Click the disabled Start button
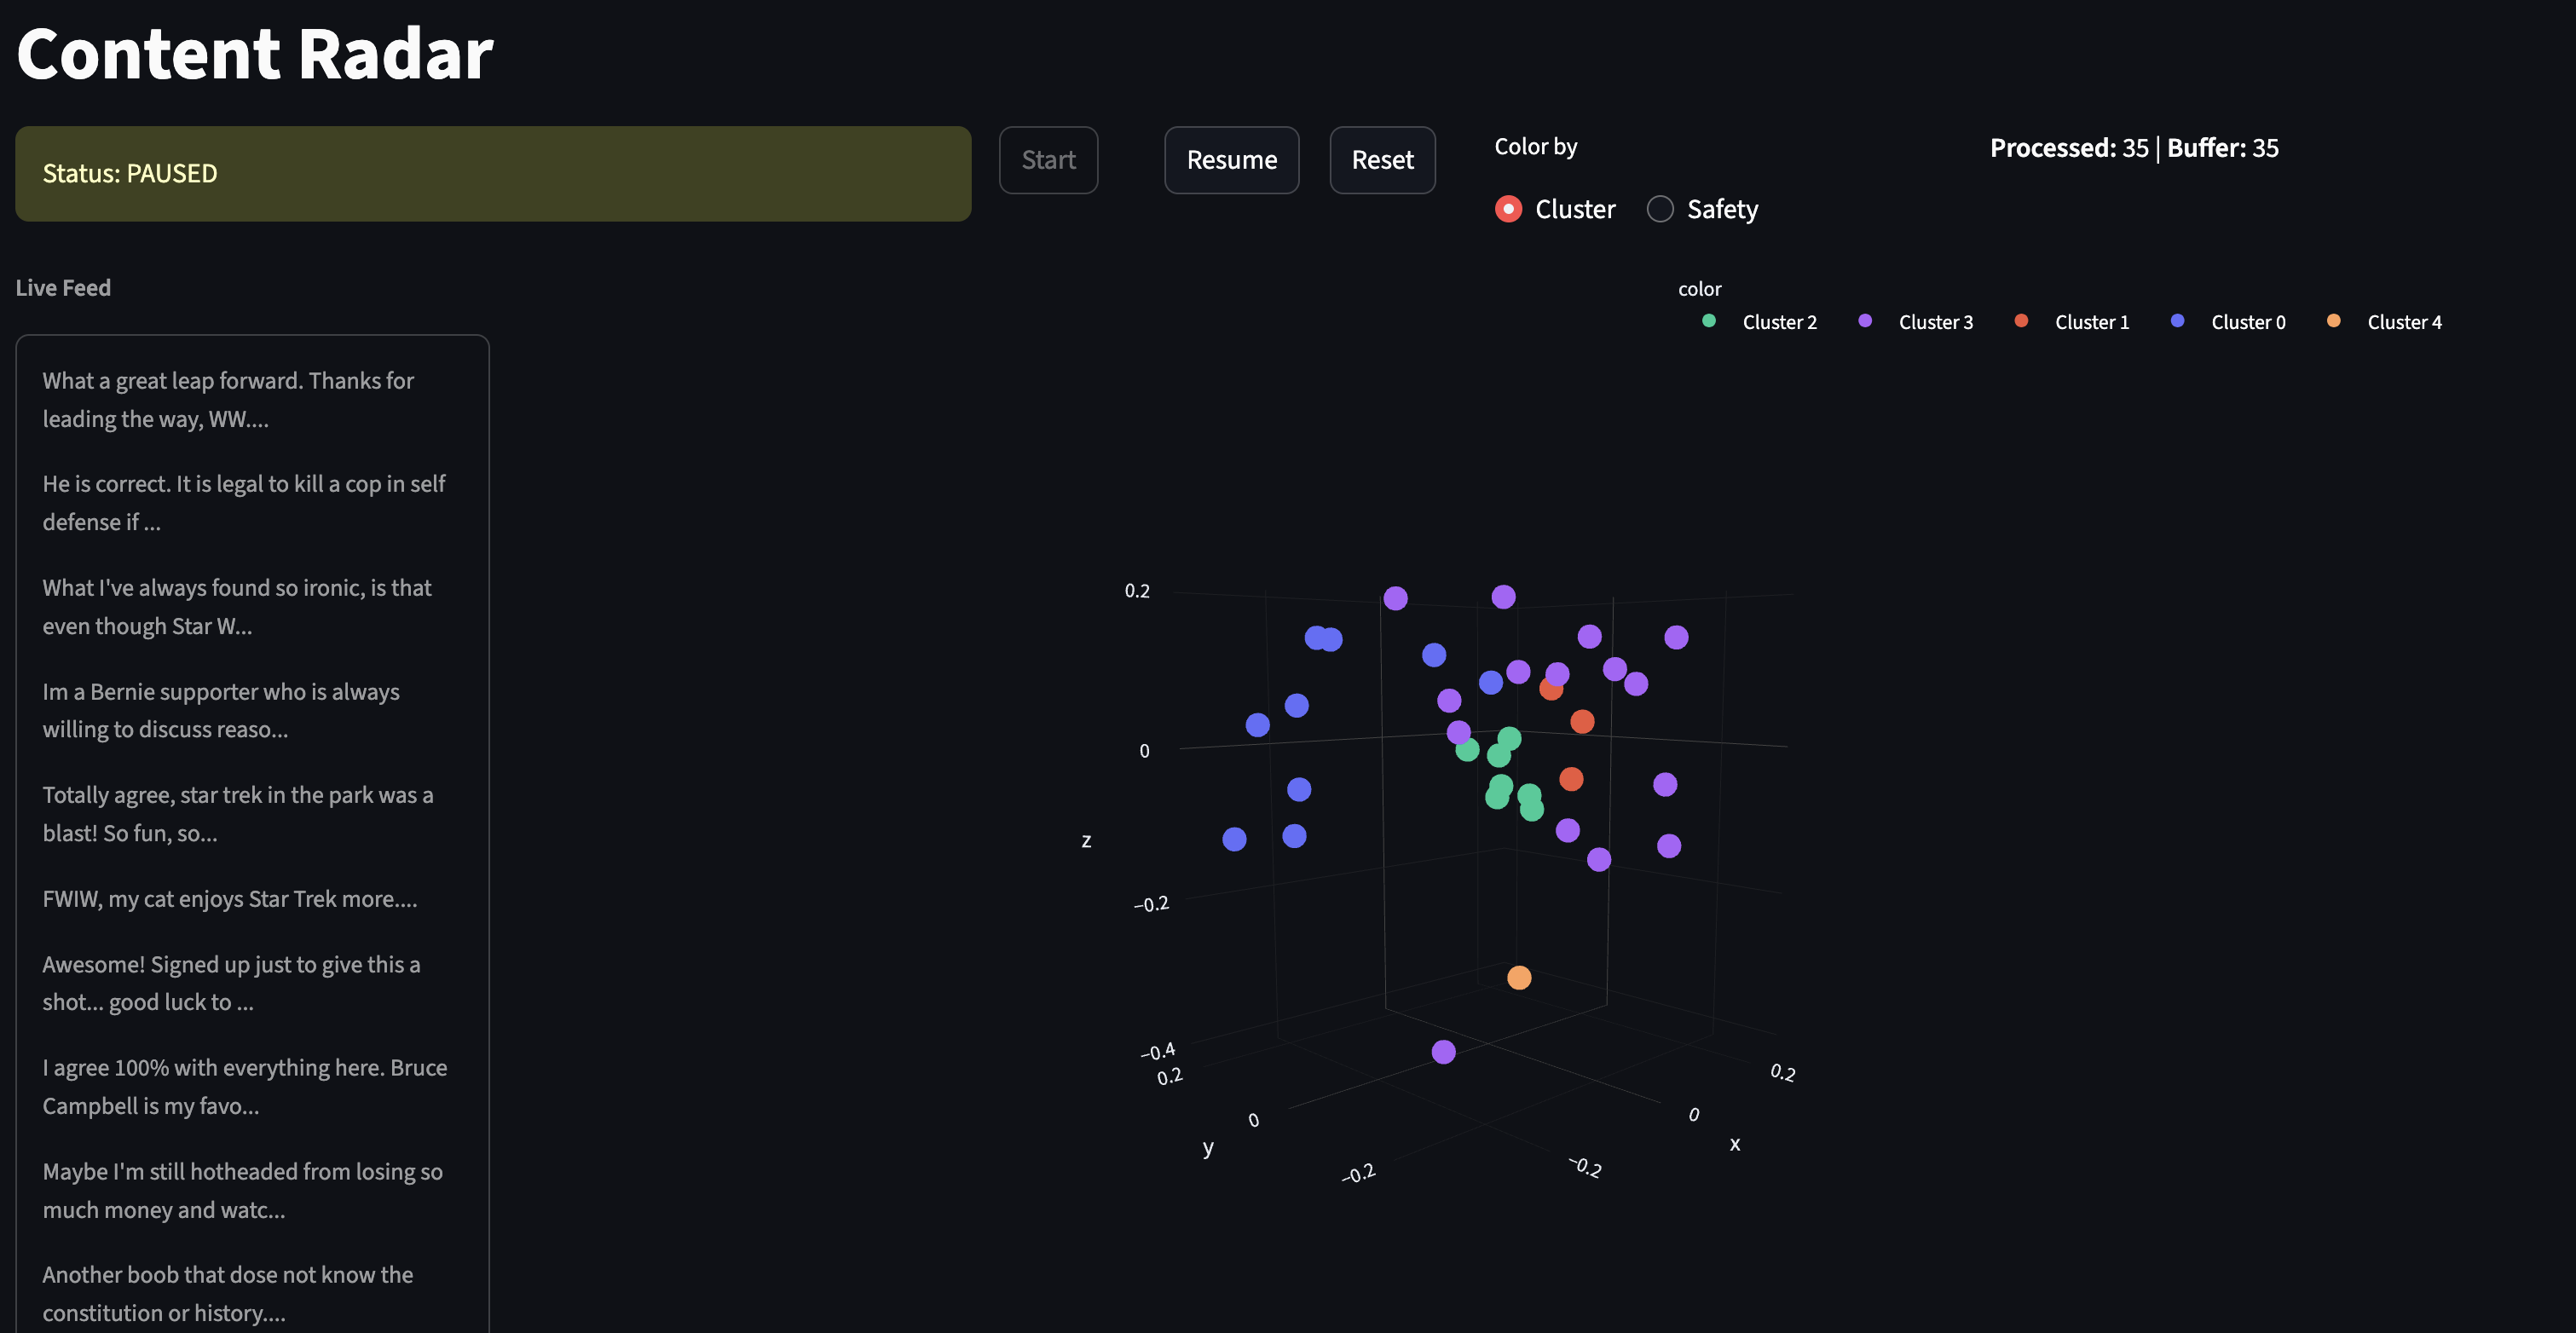The height and width of the screenshot is (1333, 2576). (1047, 160)
